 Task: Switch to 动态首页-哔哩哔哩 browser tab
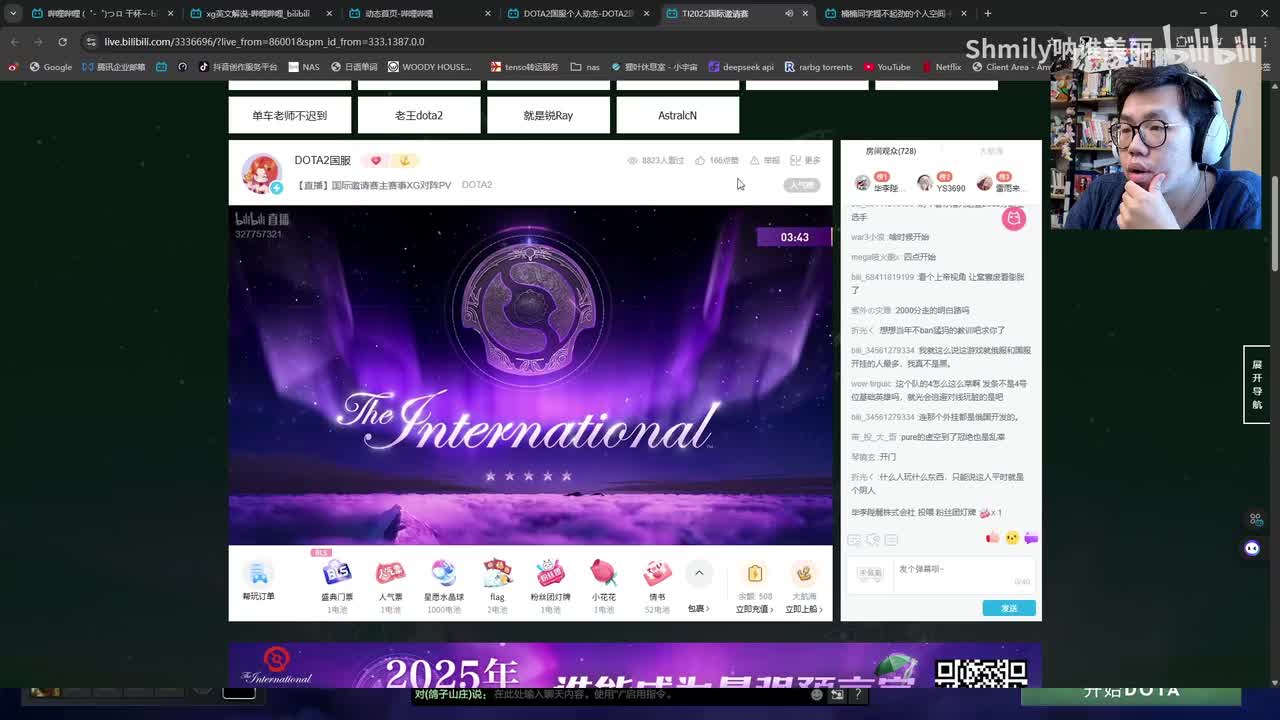coord(417,13)
